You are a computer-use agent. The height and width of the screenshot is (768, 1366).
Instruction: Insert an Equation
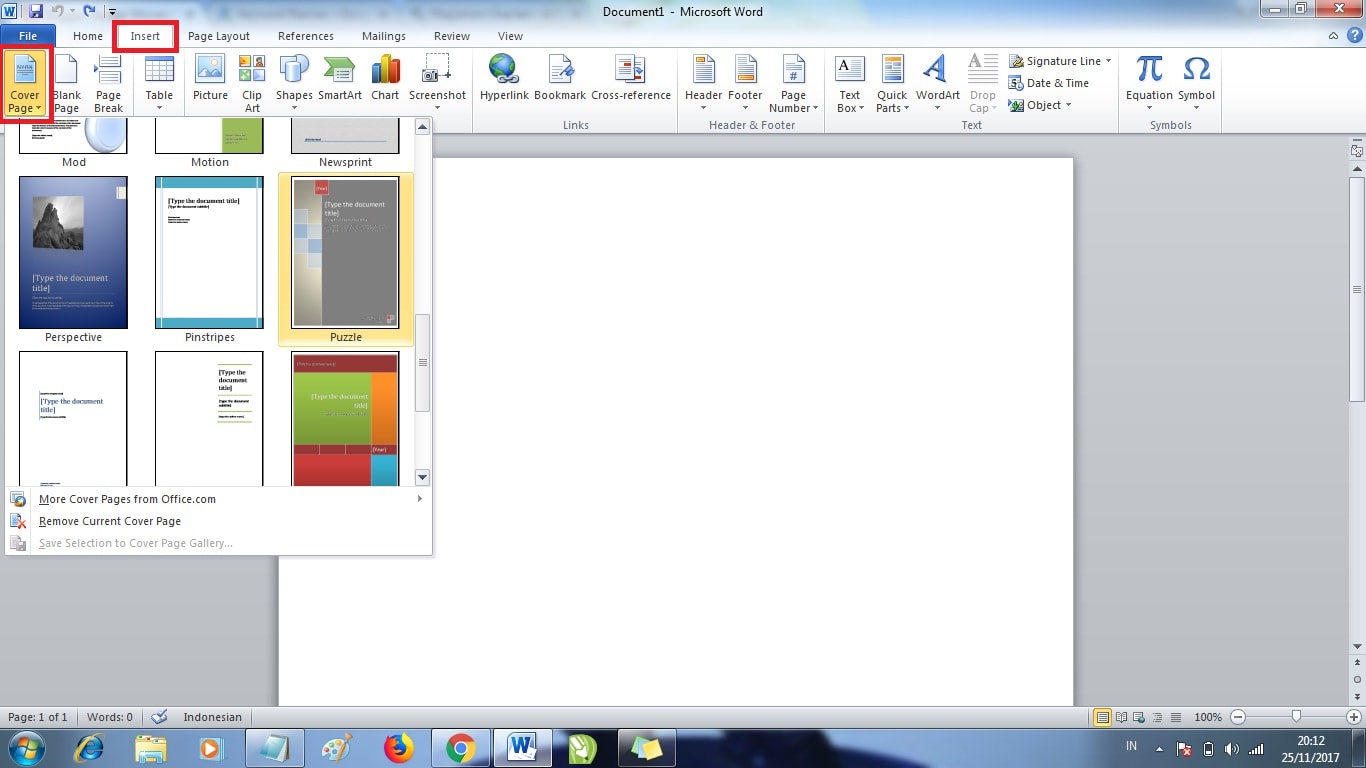tap(1148, 80)
